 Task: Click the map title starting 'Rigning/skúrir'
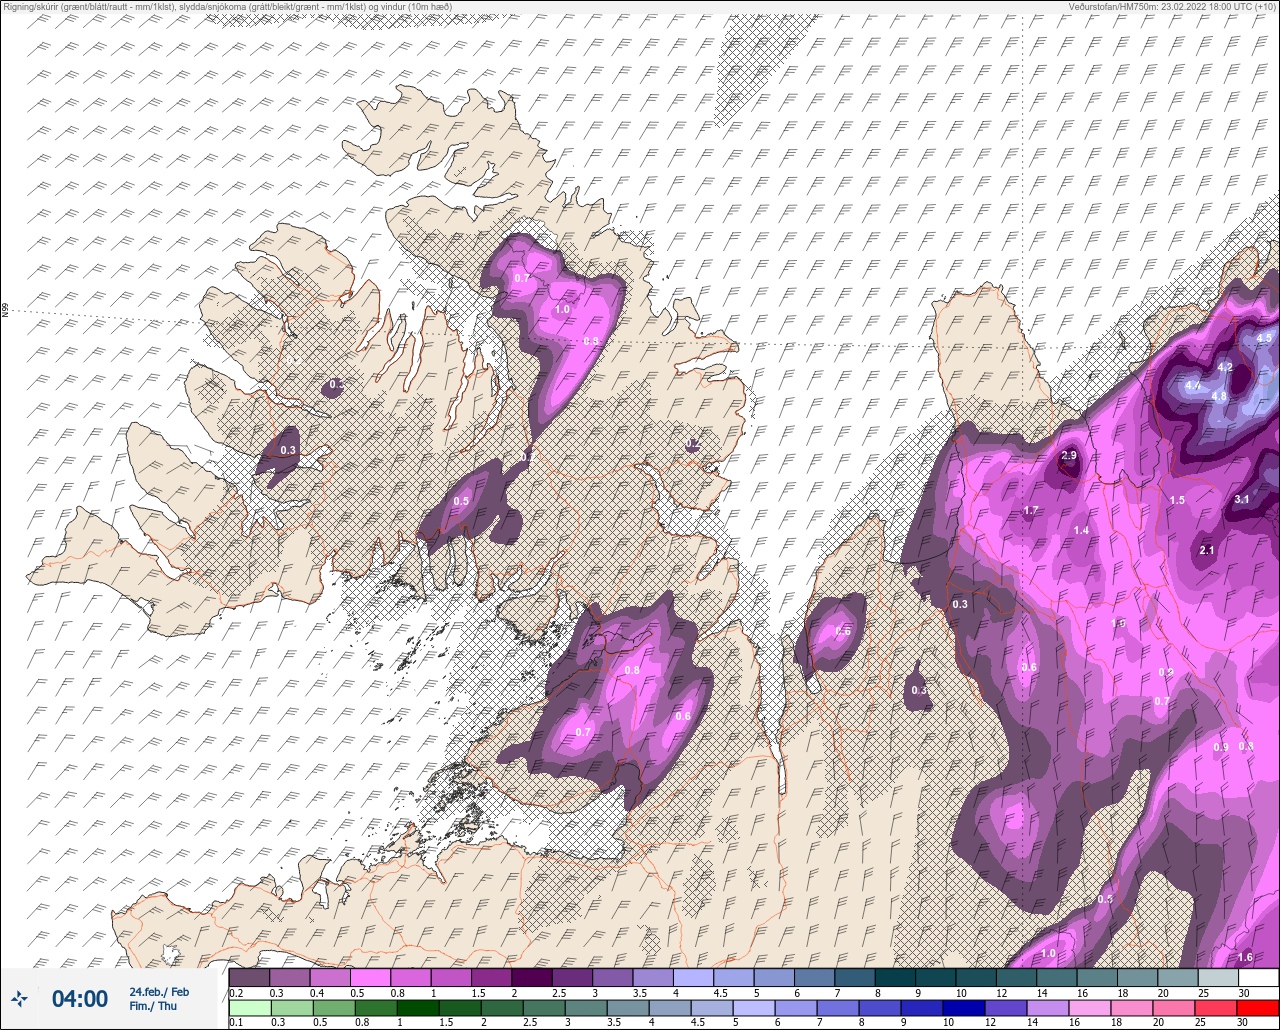point(227,7)
